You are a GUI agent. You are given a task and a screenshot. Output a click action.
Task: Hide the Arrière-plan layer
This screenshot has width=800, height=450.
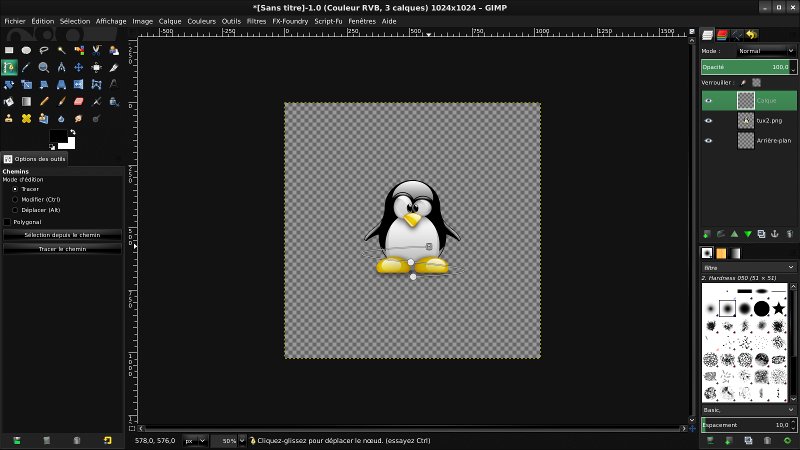click(x=709, y=140)
